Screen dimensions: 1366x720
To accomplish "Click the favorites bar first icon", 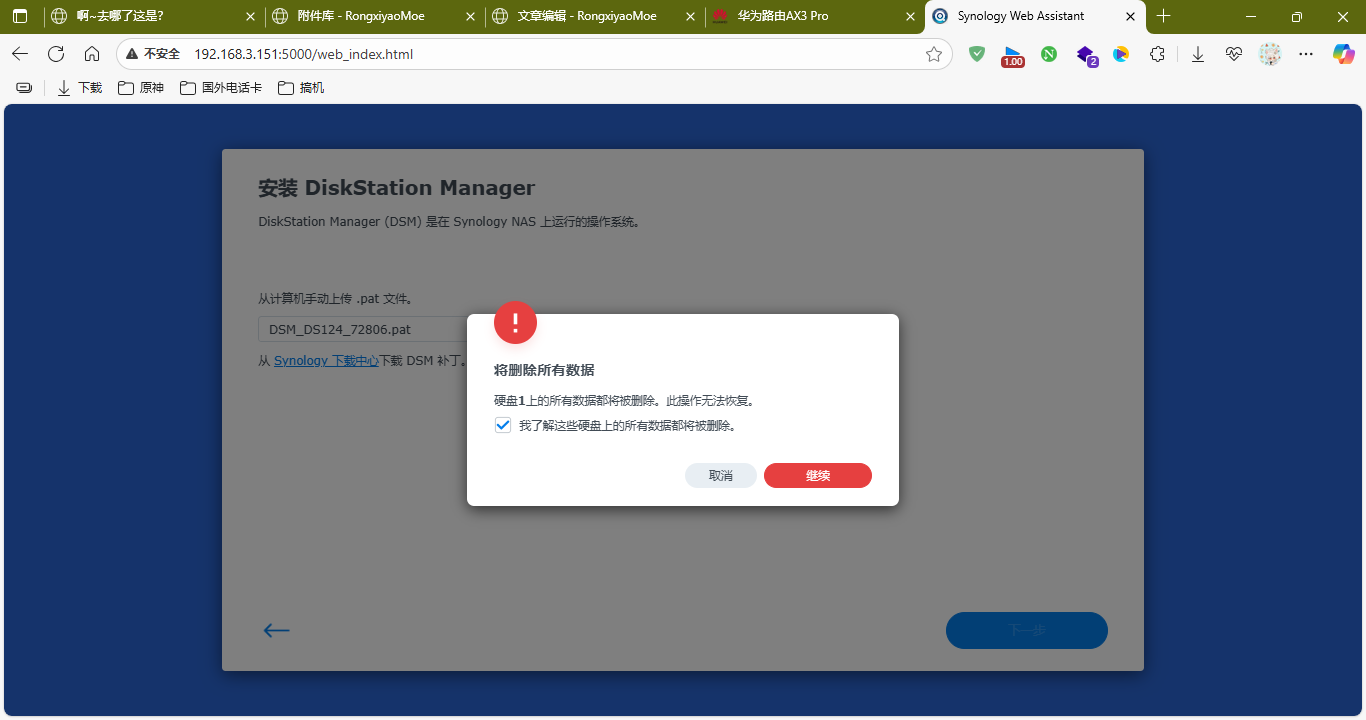I will (24, 88).
